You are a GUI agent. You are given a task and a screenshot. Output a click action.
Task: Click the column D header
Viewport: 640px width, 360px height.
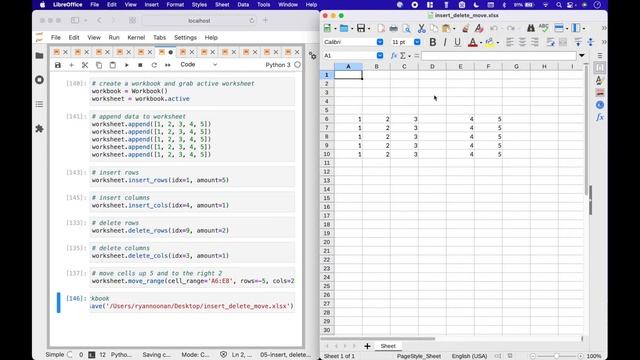(x=432, y=66)
